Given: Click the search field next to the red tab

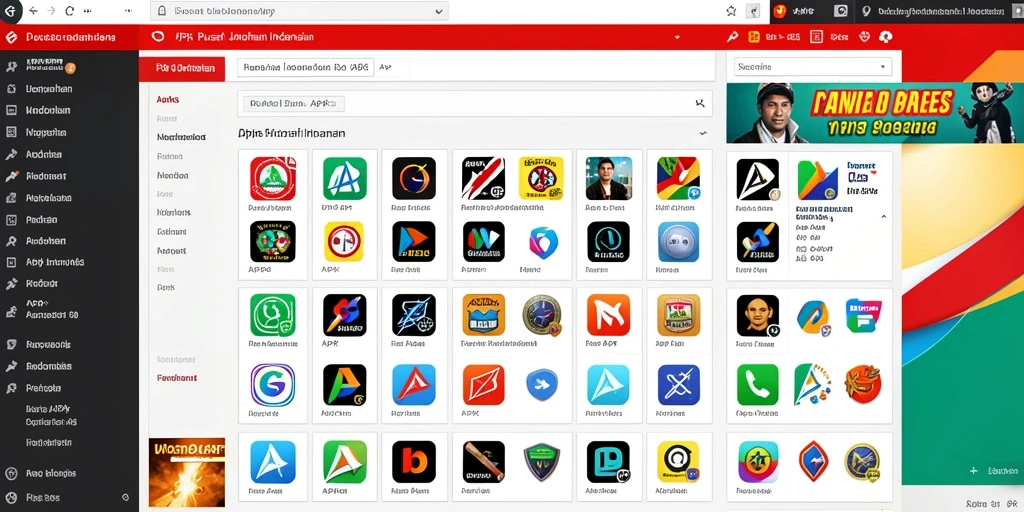Looking at the screenshot, I should pyautogui.click(x=306, y=67).
